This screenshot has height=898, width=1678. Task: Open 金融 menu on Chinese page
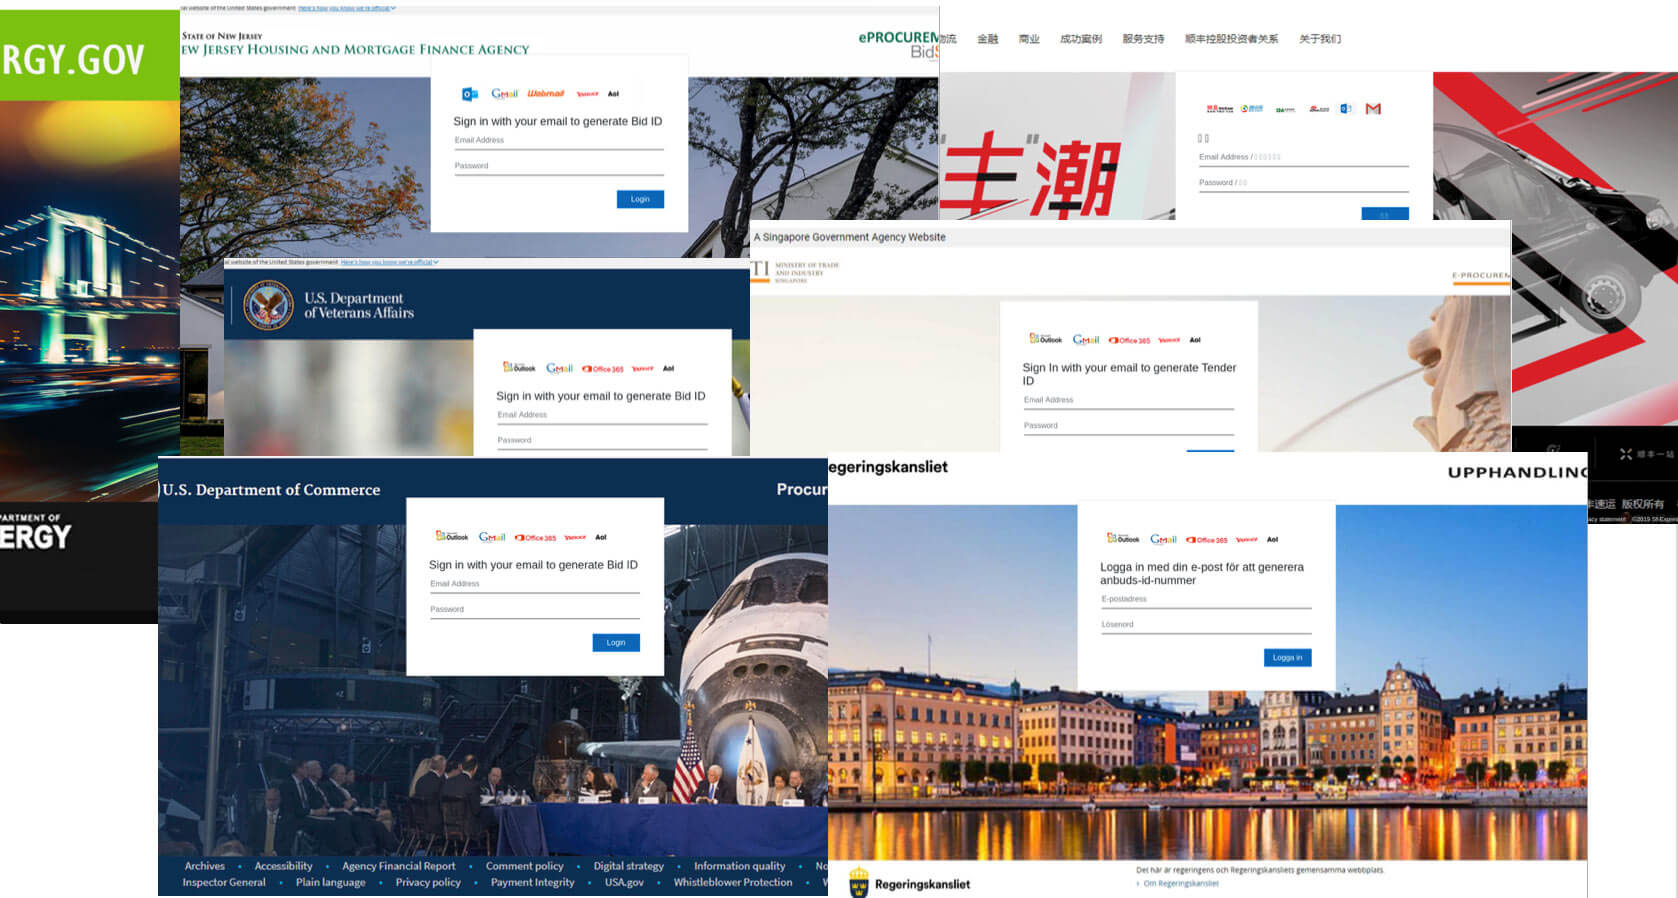tap(988, 39)
